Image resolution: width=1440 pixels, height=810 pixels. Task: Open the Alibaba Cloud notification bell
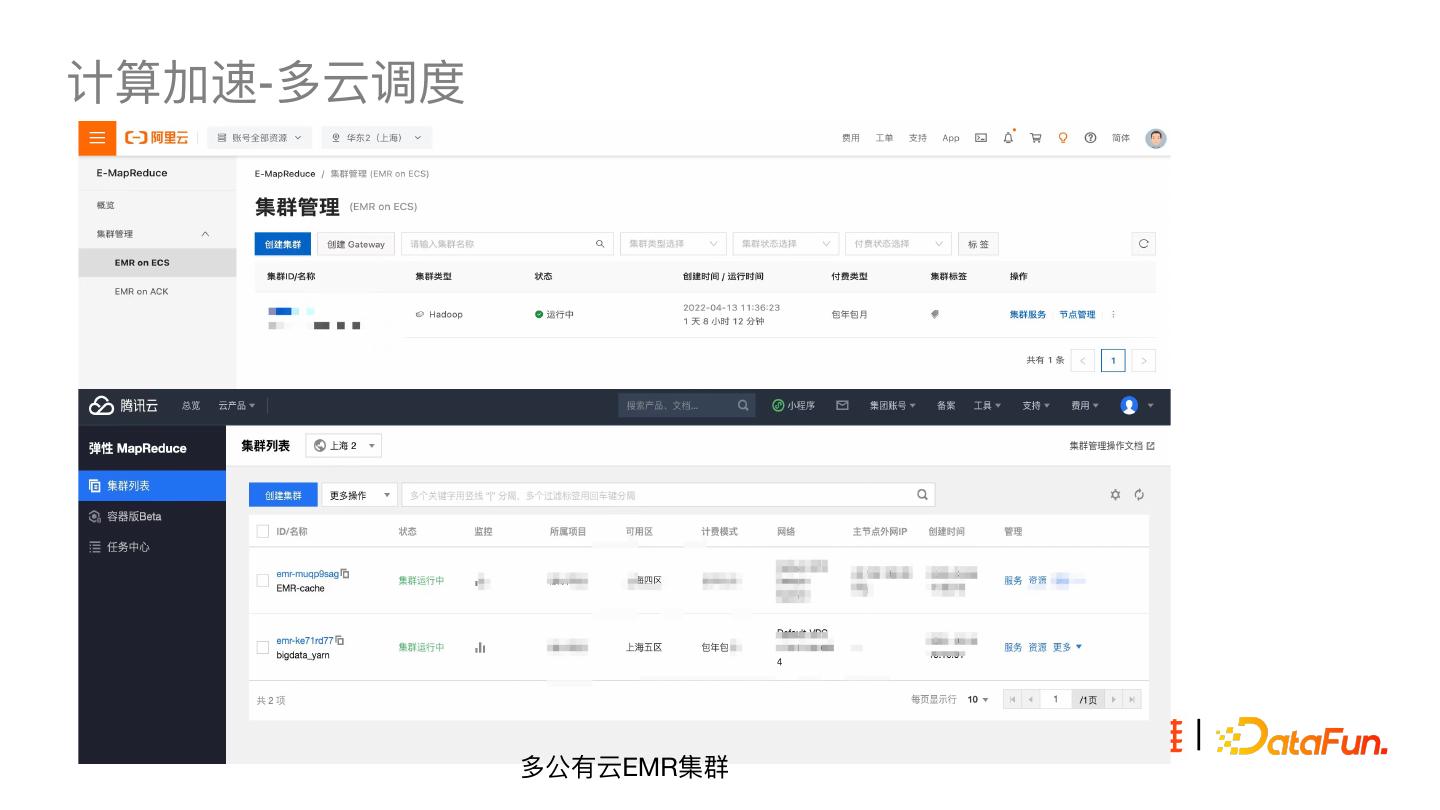pos(1008,138)
